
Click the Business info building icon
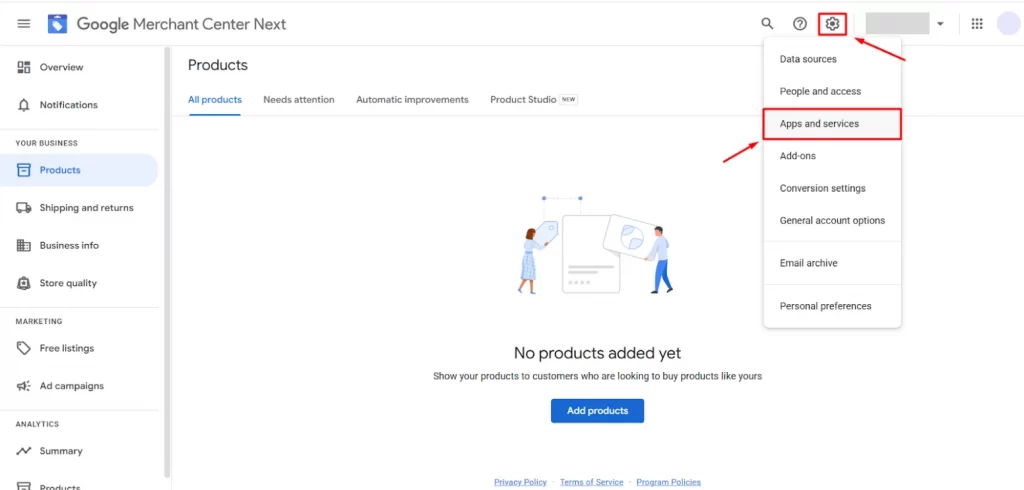(x=24, y=246)
